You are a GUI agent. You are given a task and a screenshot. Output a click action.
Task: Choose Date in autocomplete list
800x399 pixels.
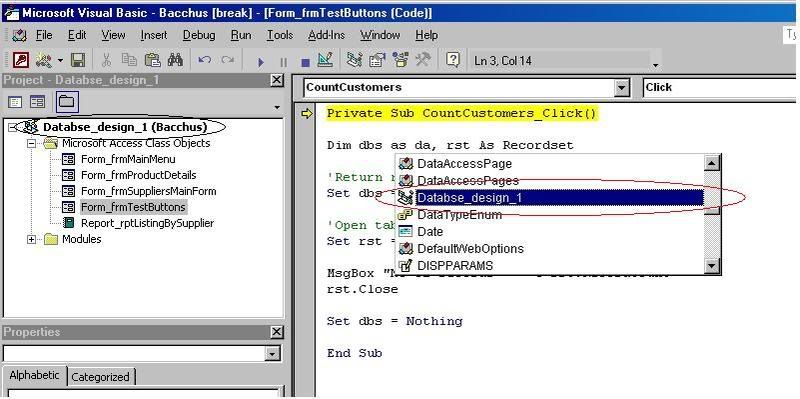[x=430, y=232]
